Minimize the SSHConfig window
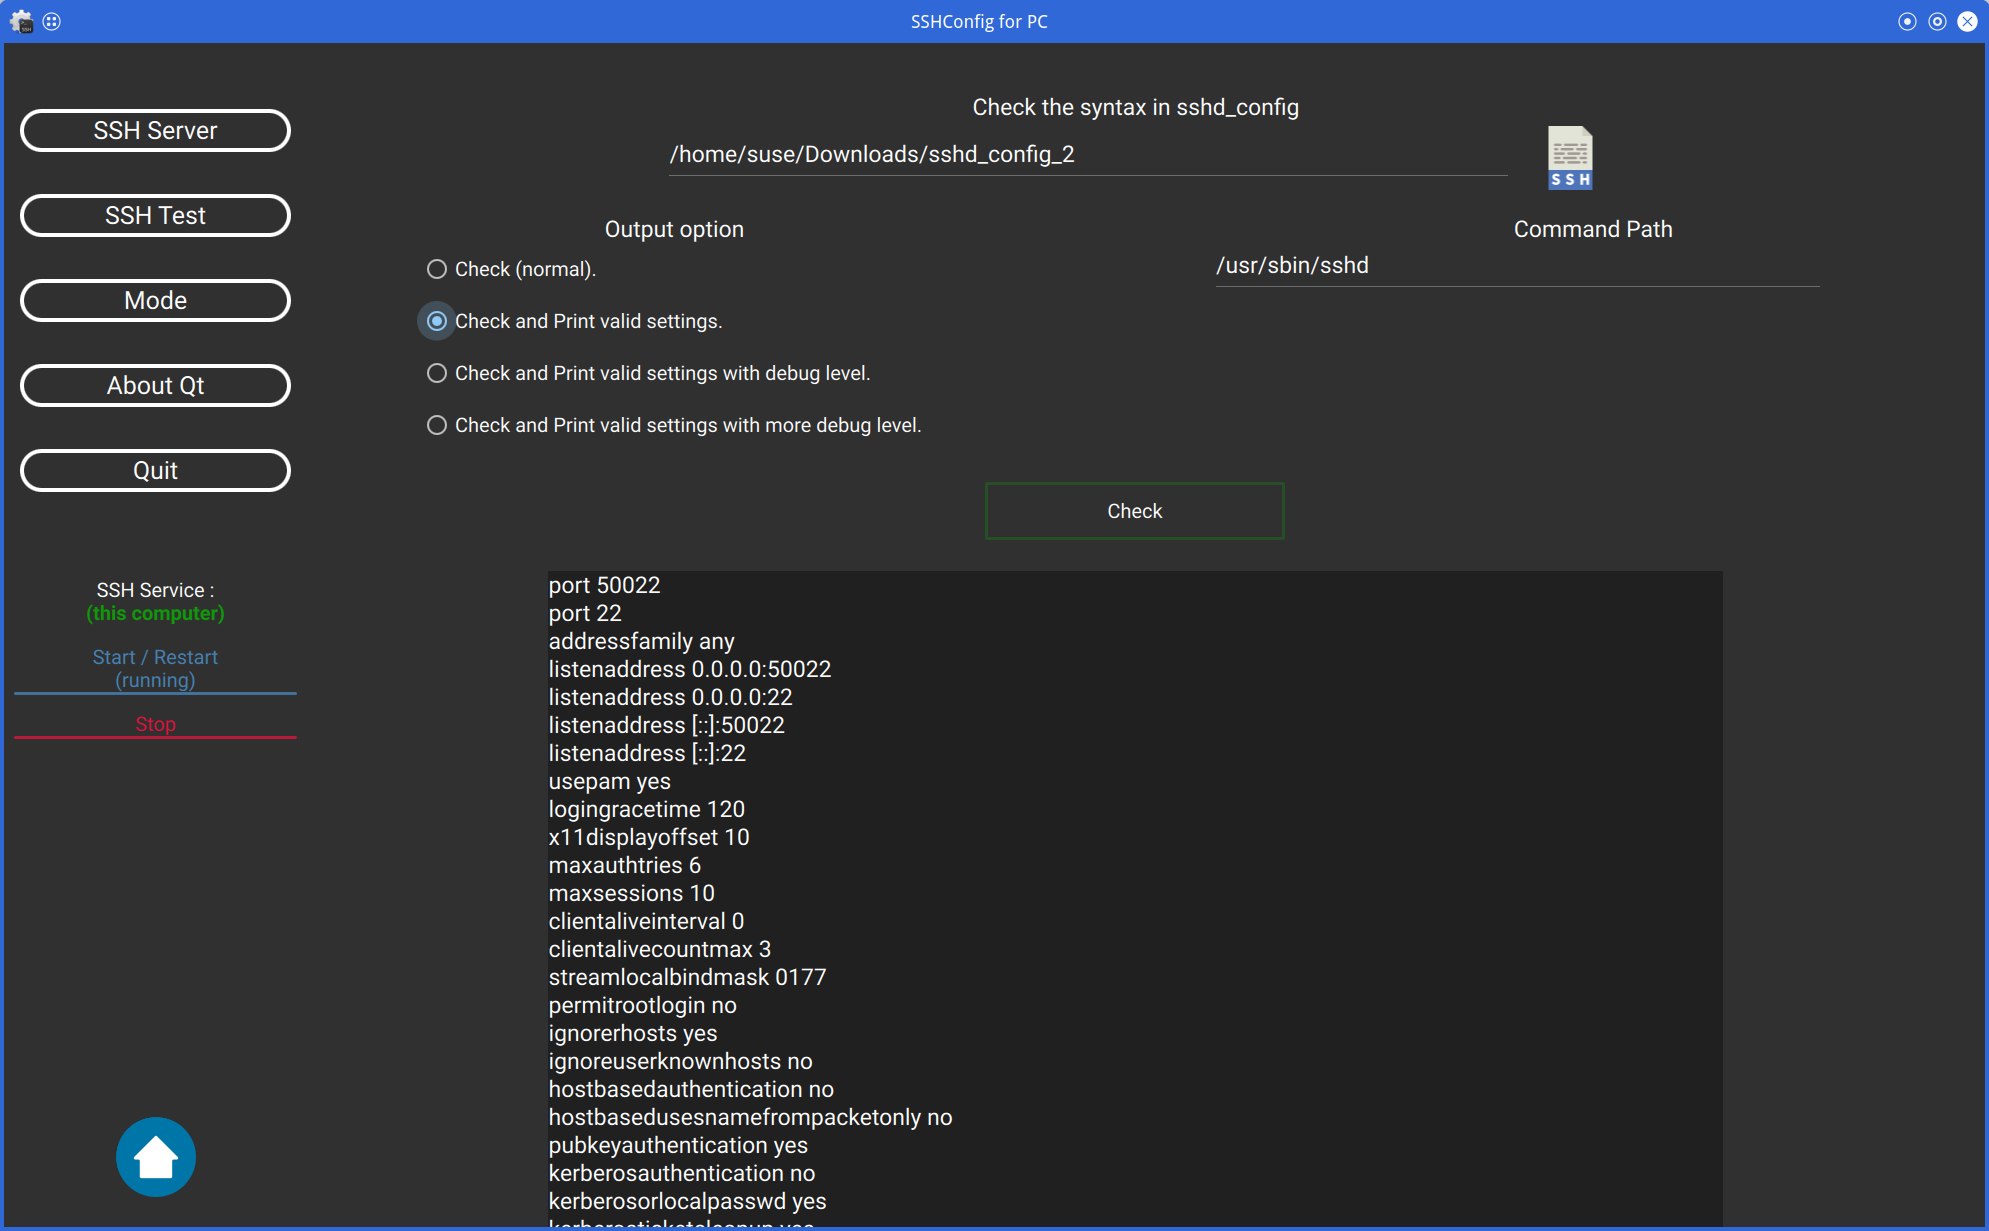 click(x=1907, y=21)
